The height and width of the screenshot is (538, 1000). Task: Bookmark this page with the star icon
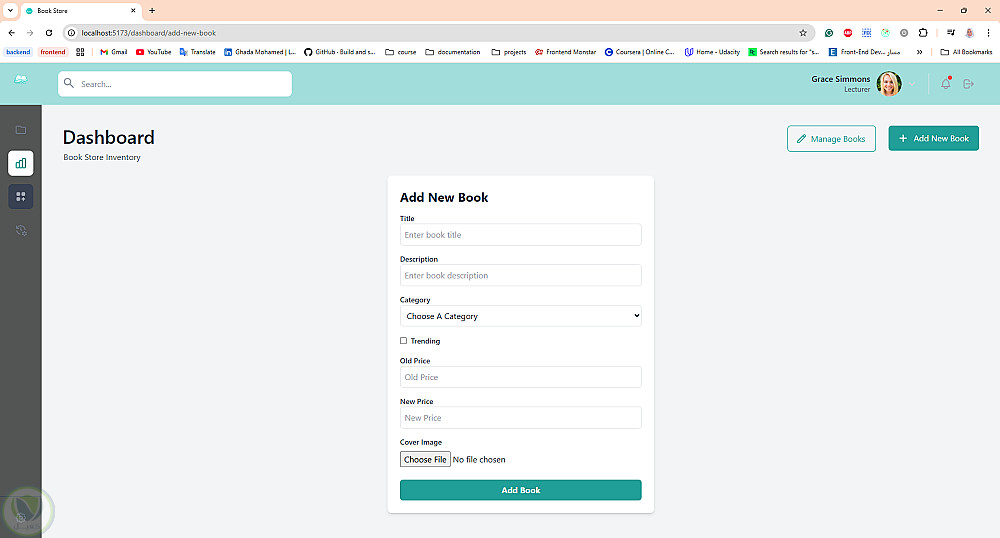click(x=802, y=33)
